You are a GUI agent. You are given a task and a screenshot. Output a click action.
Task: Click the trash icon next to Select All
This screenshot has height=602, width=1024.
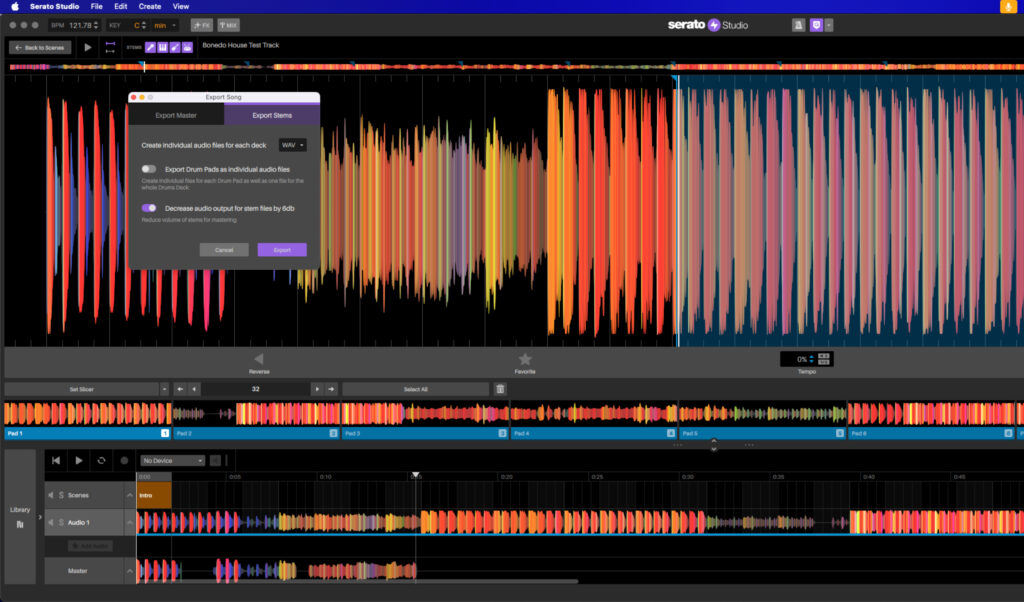click(x=500, y=388)
